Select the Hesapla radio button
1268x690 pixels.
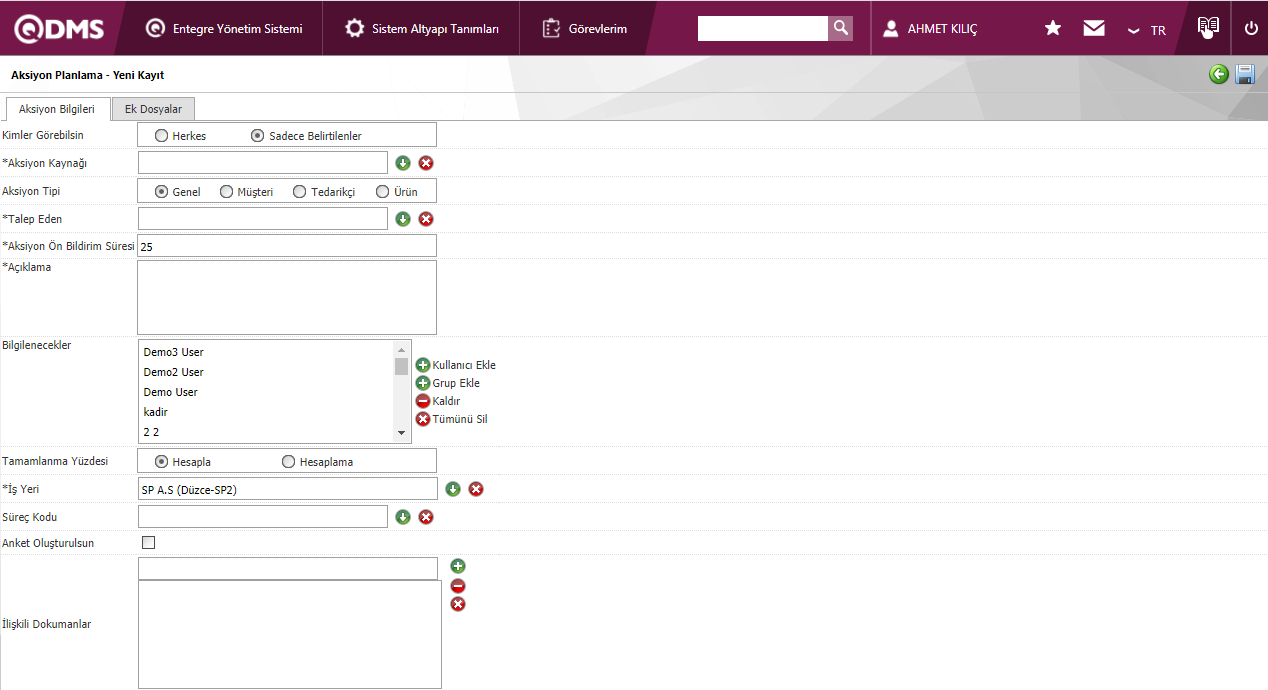[161, 461]
